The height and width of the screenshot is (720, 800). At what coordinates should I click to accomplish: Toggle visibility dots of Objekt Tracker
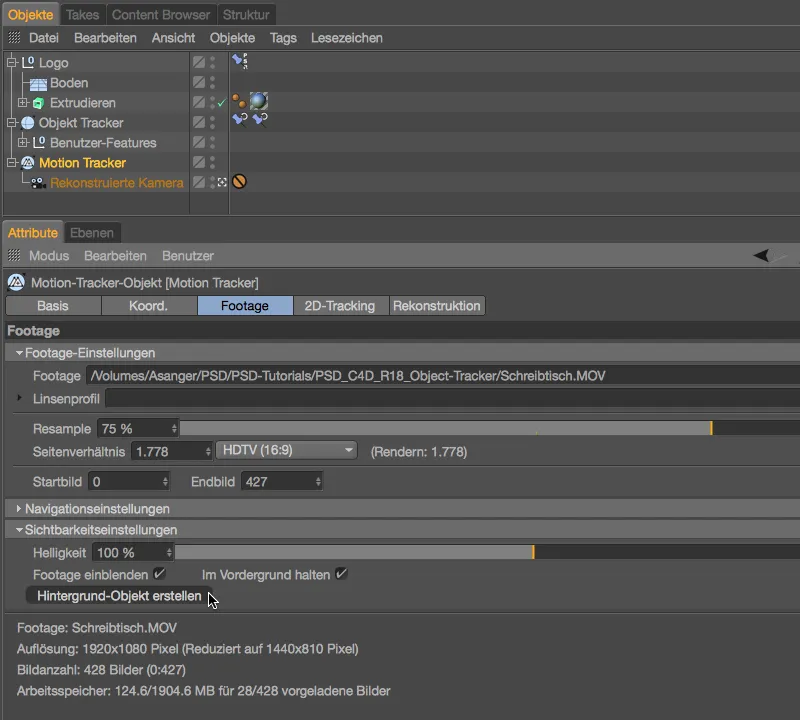point(212,122)
